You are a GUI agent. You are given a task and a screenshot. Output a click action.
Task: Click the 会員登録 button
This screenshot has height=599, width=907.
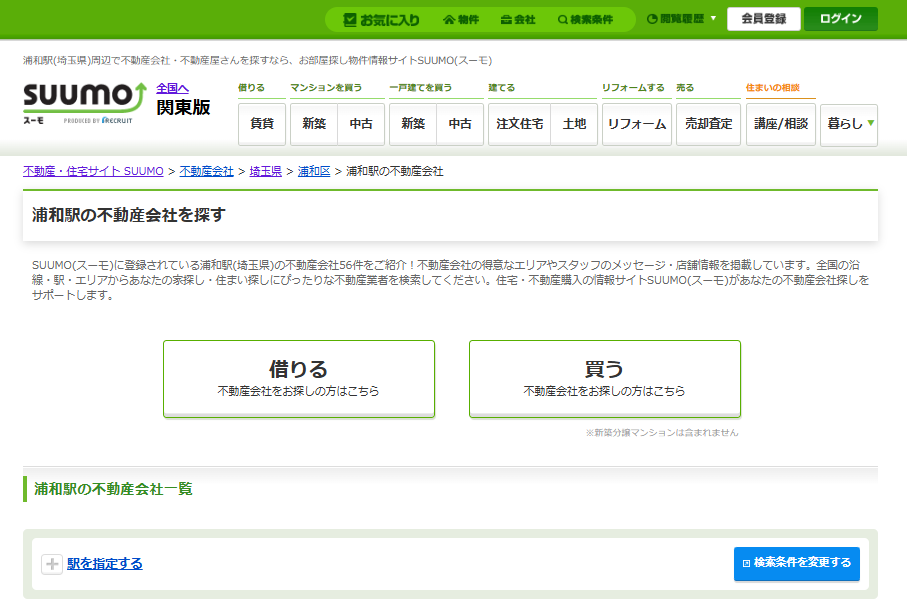click(x=764, y=19)
